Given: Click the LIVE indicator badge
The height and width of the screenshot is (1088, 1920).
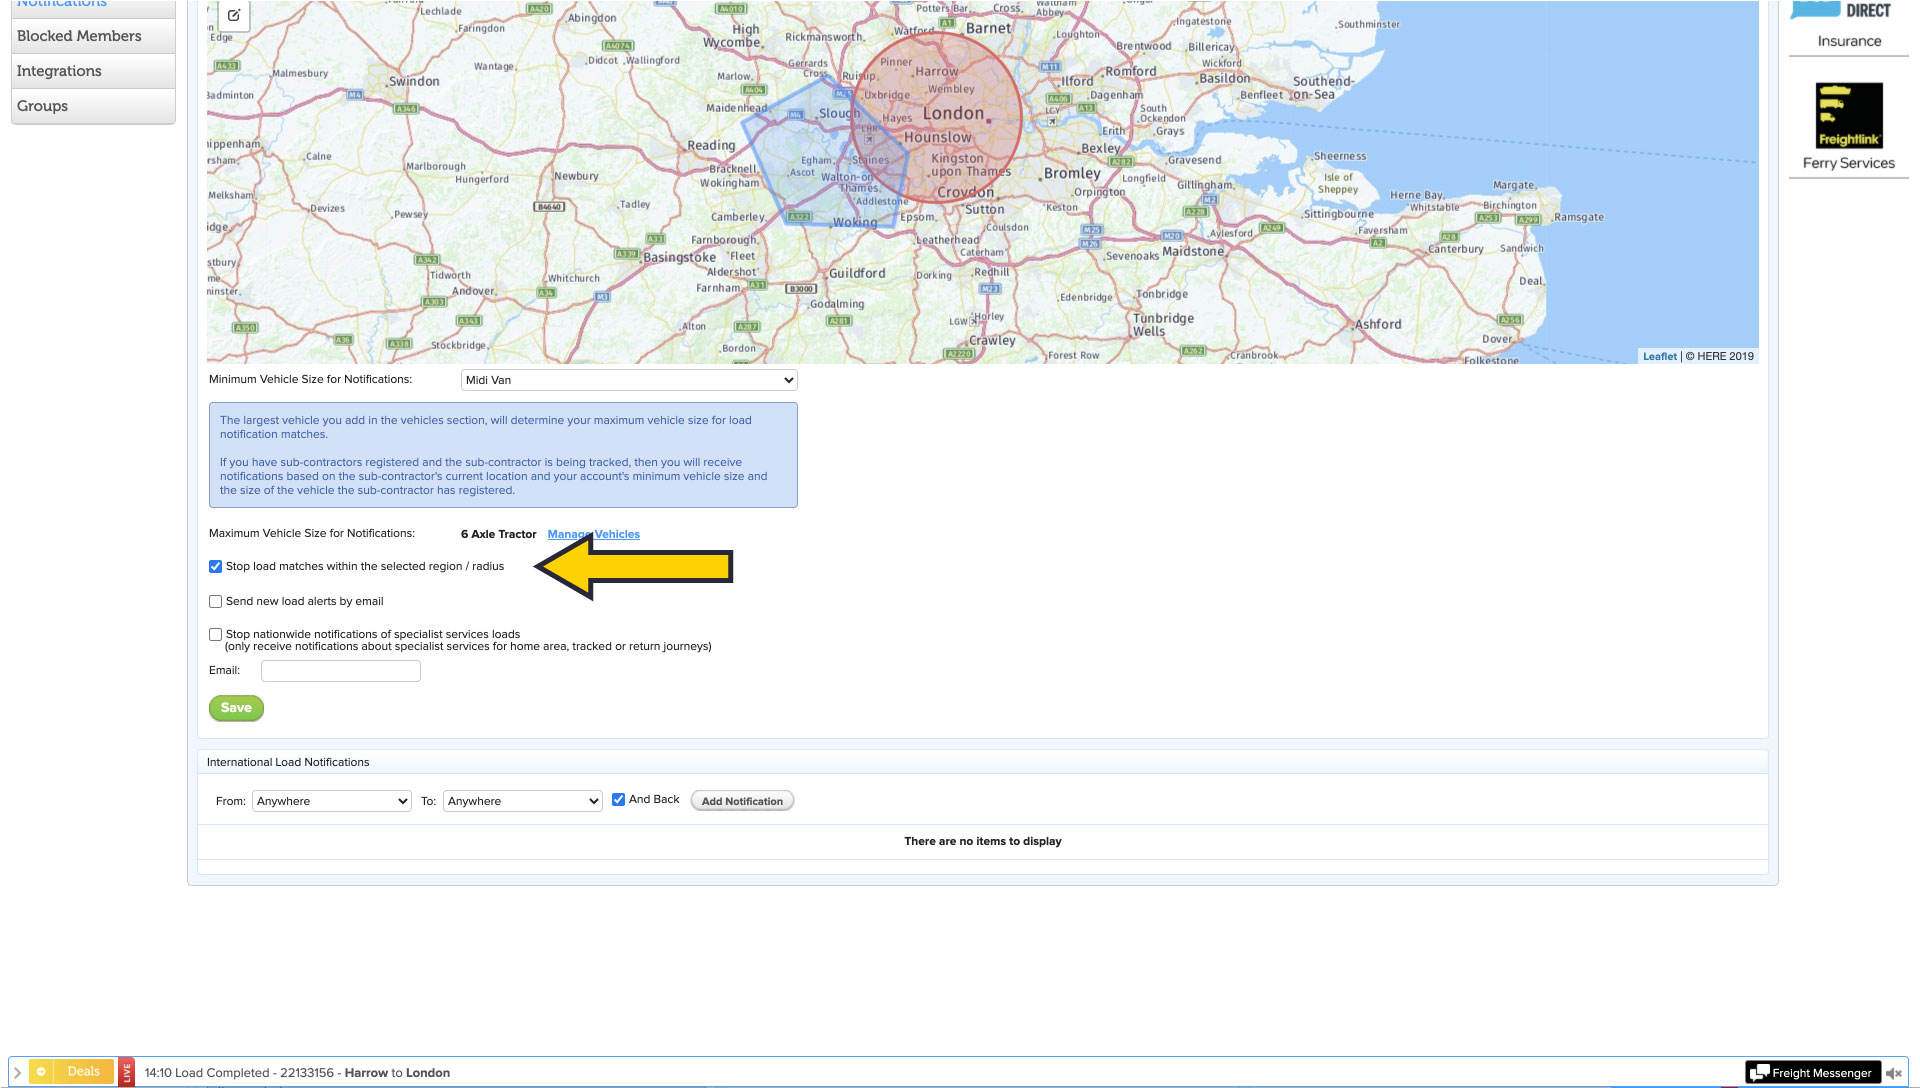Looking at the screenshot, I should click(x=126, y=1072).
